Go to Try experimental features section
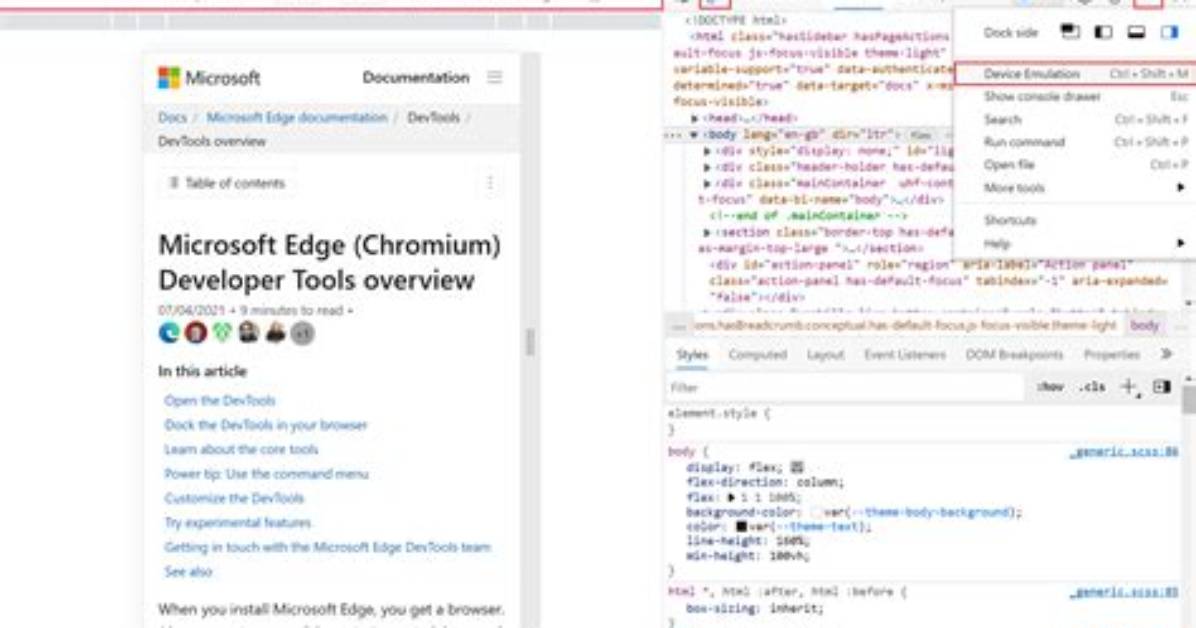Screen dimensions: 1196x628 click(x=238, y=523)
